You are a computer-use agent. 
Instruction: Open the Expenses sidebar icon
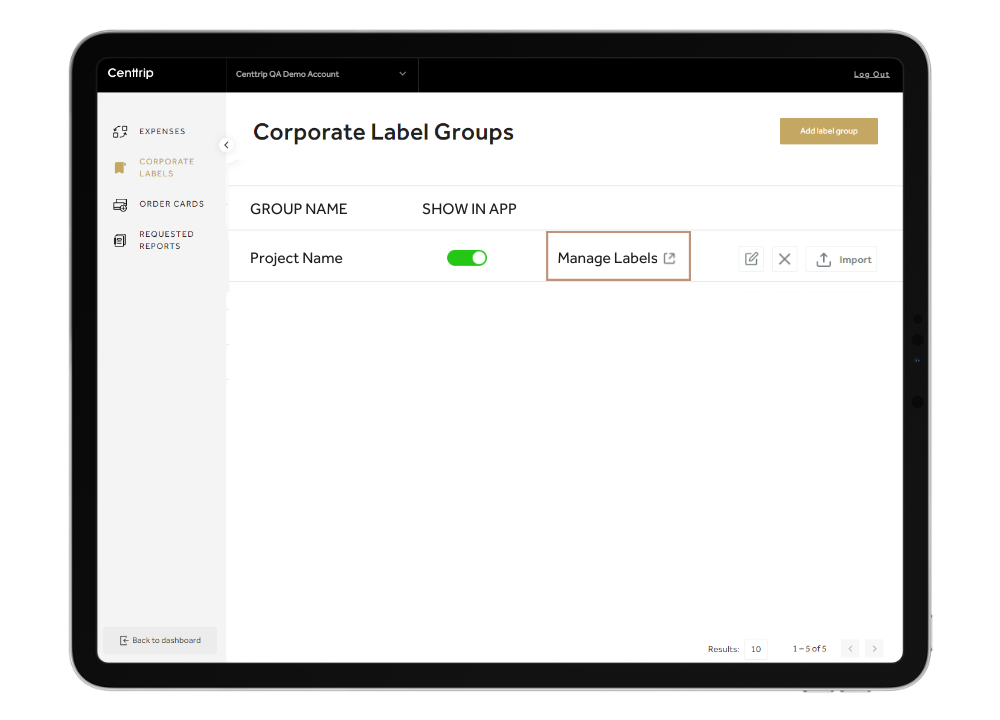click(120, 131)
